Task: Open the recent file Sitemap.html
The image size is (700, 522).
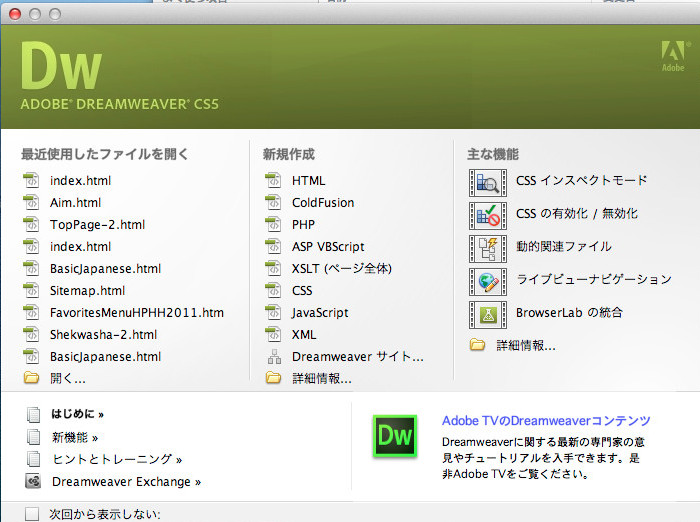Action: (88, 291)
